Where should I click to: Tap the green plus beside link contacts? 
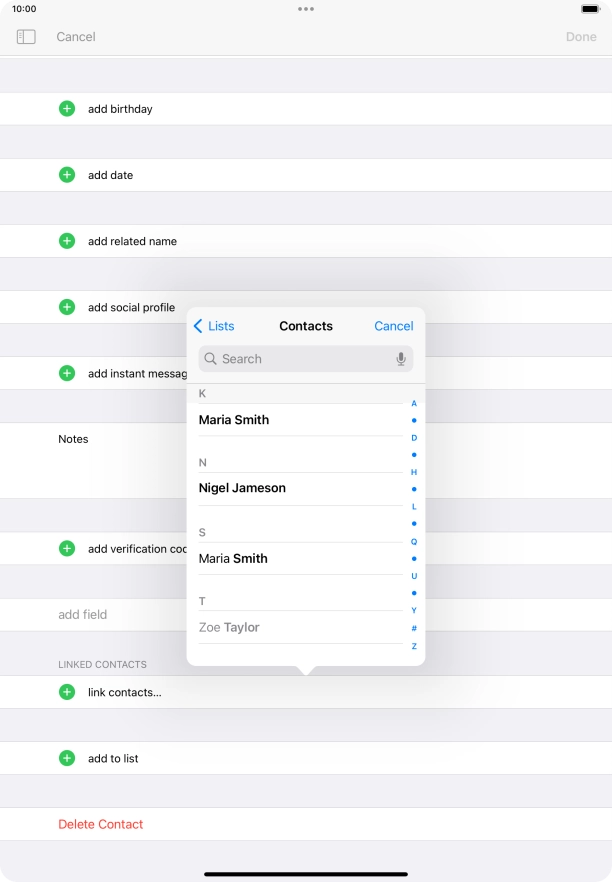tap(67, 692)
